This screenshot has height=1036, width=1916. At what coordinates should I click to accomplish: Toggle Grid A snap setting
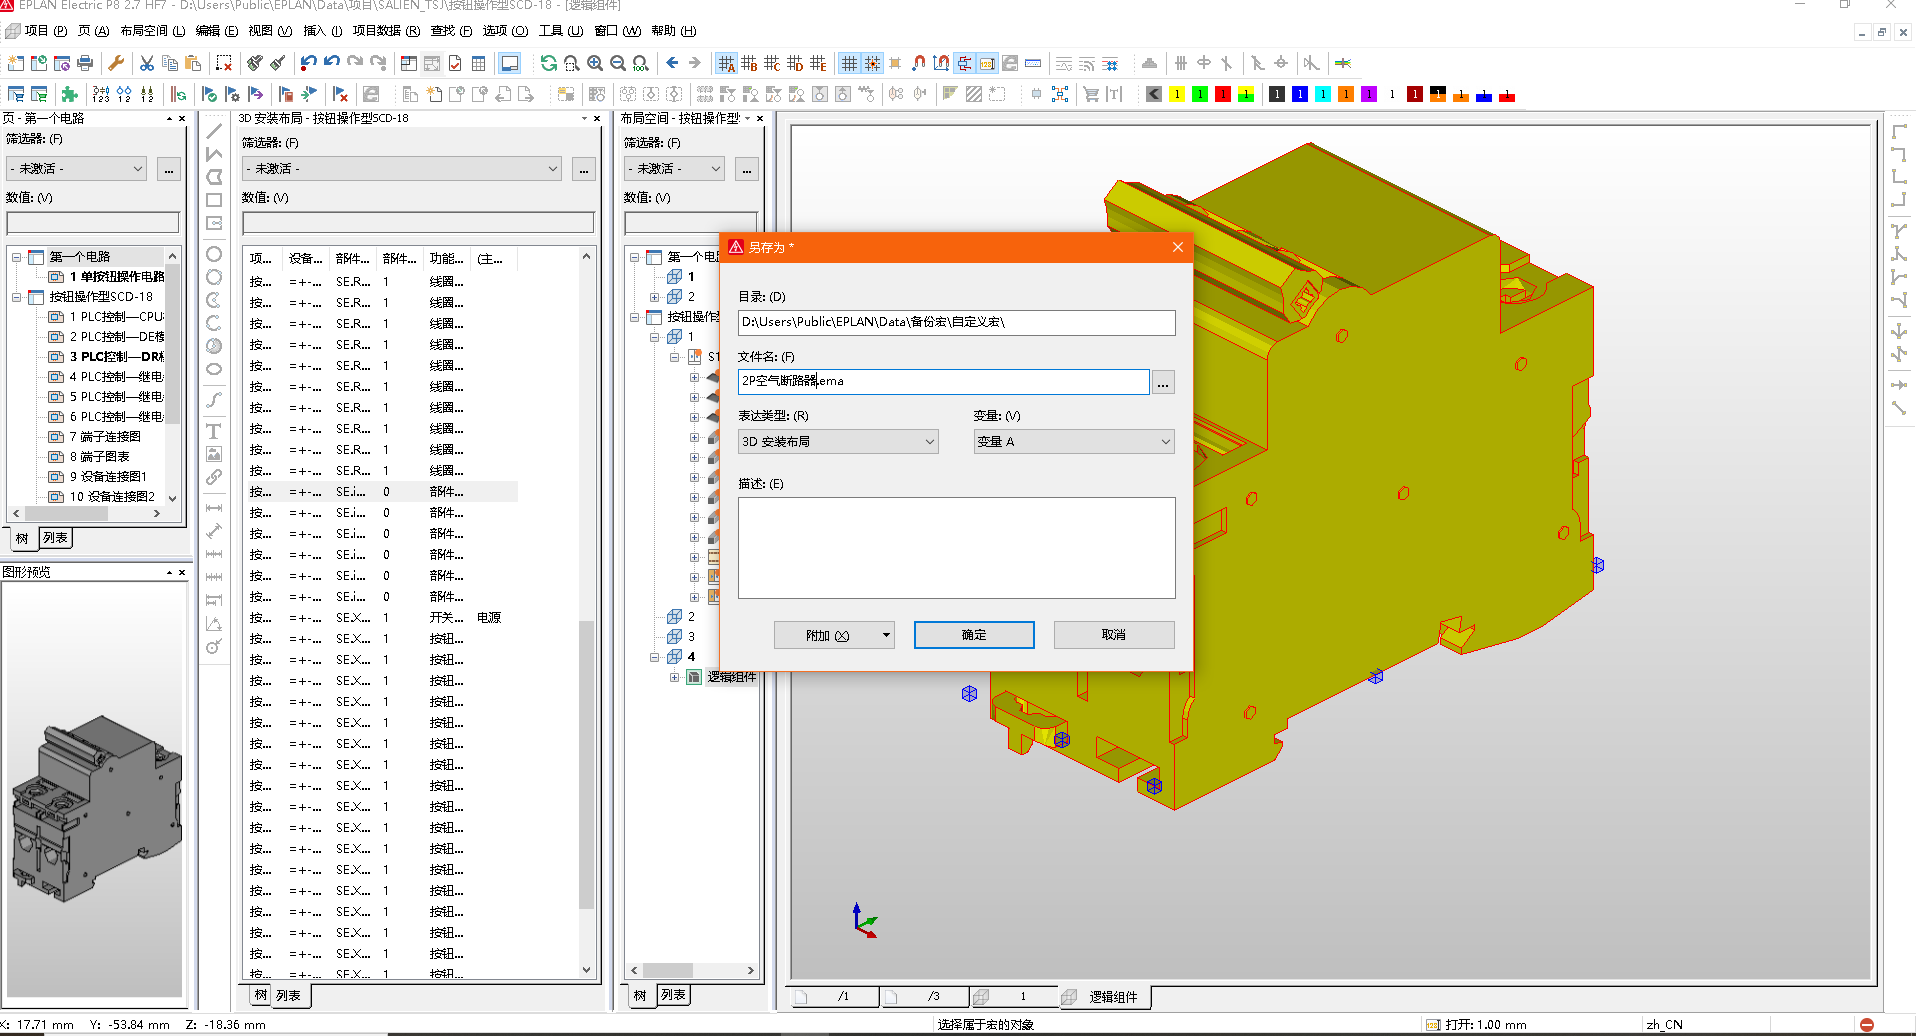(727, 63)
